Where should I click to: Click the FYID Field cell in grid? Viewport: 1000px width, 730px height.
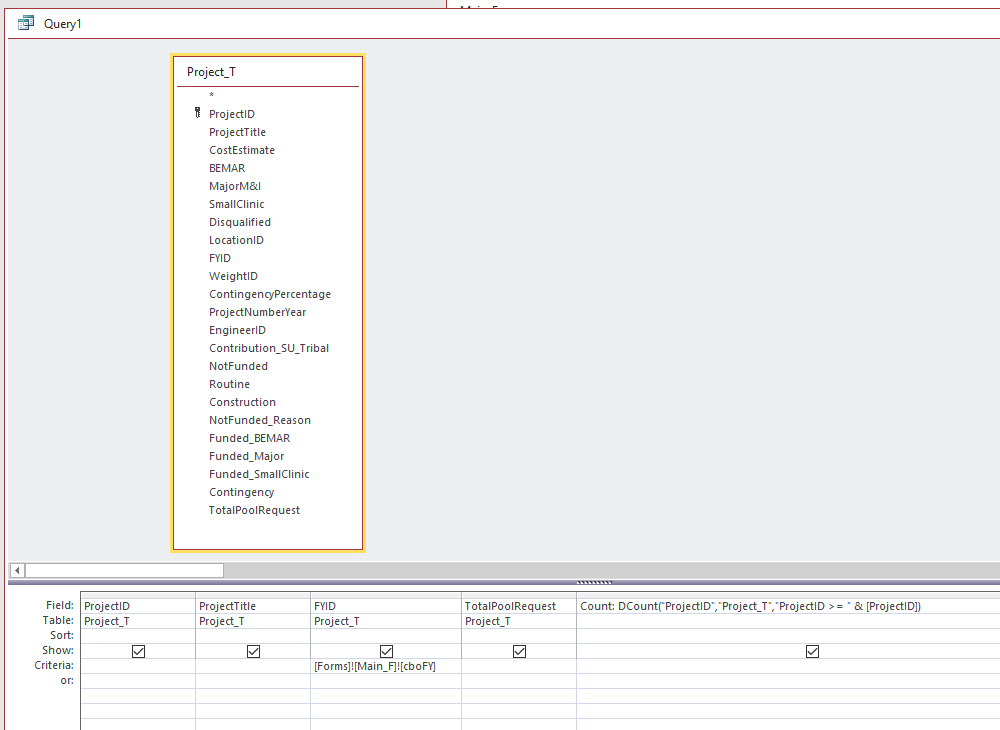pyautogui.click(x=386, y=606)
